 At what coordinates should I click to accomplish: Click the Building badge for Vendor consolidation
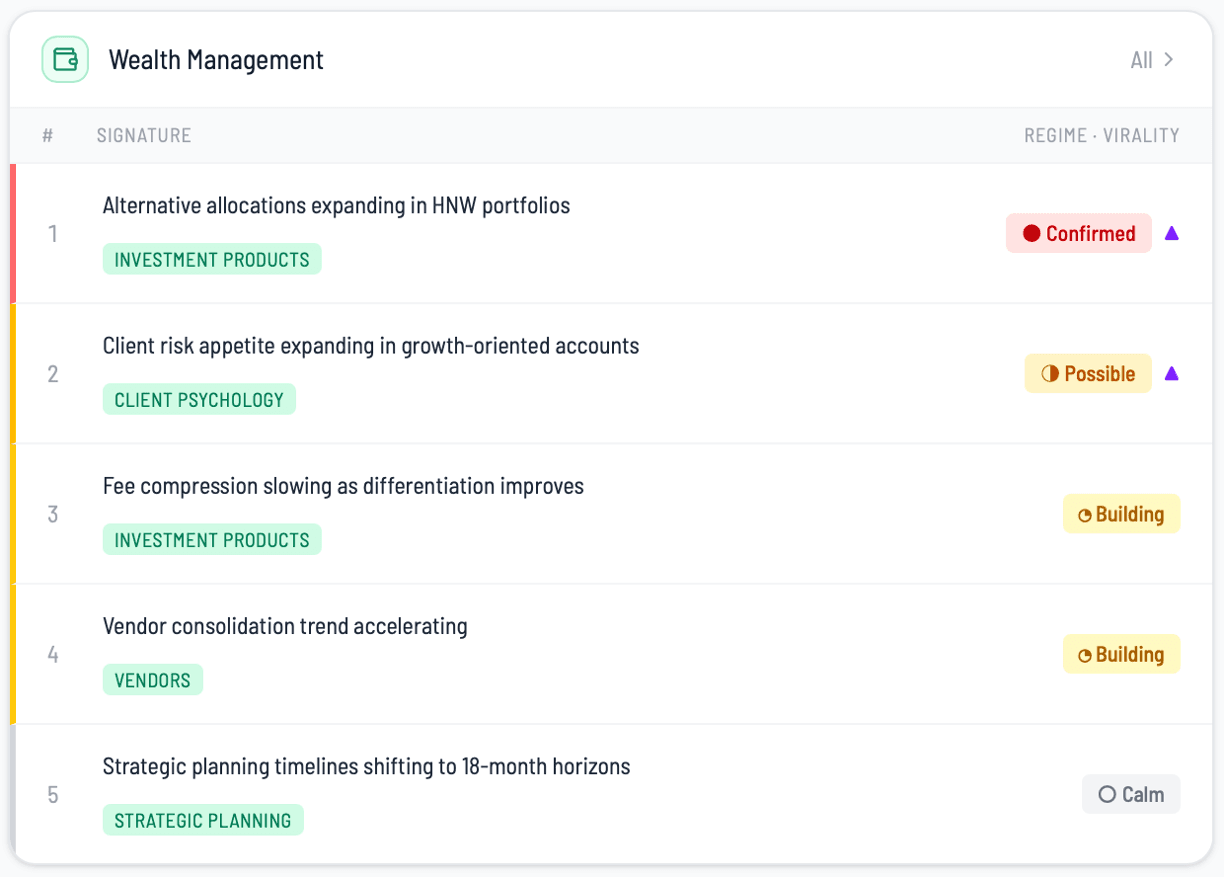[1121, 654]
